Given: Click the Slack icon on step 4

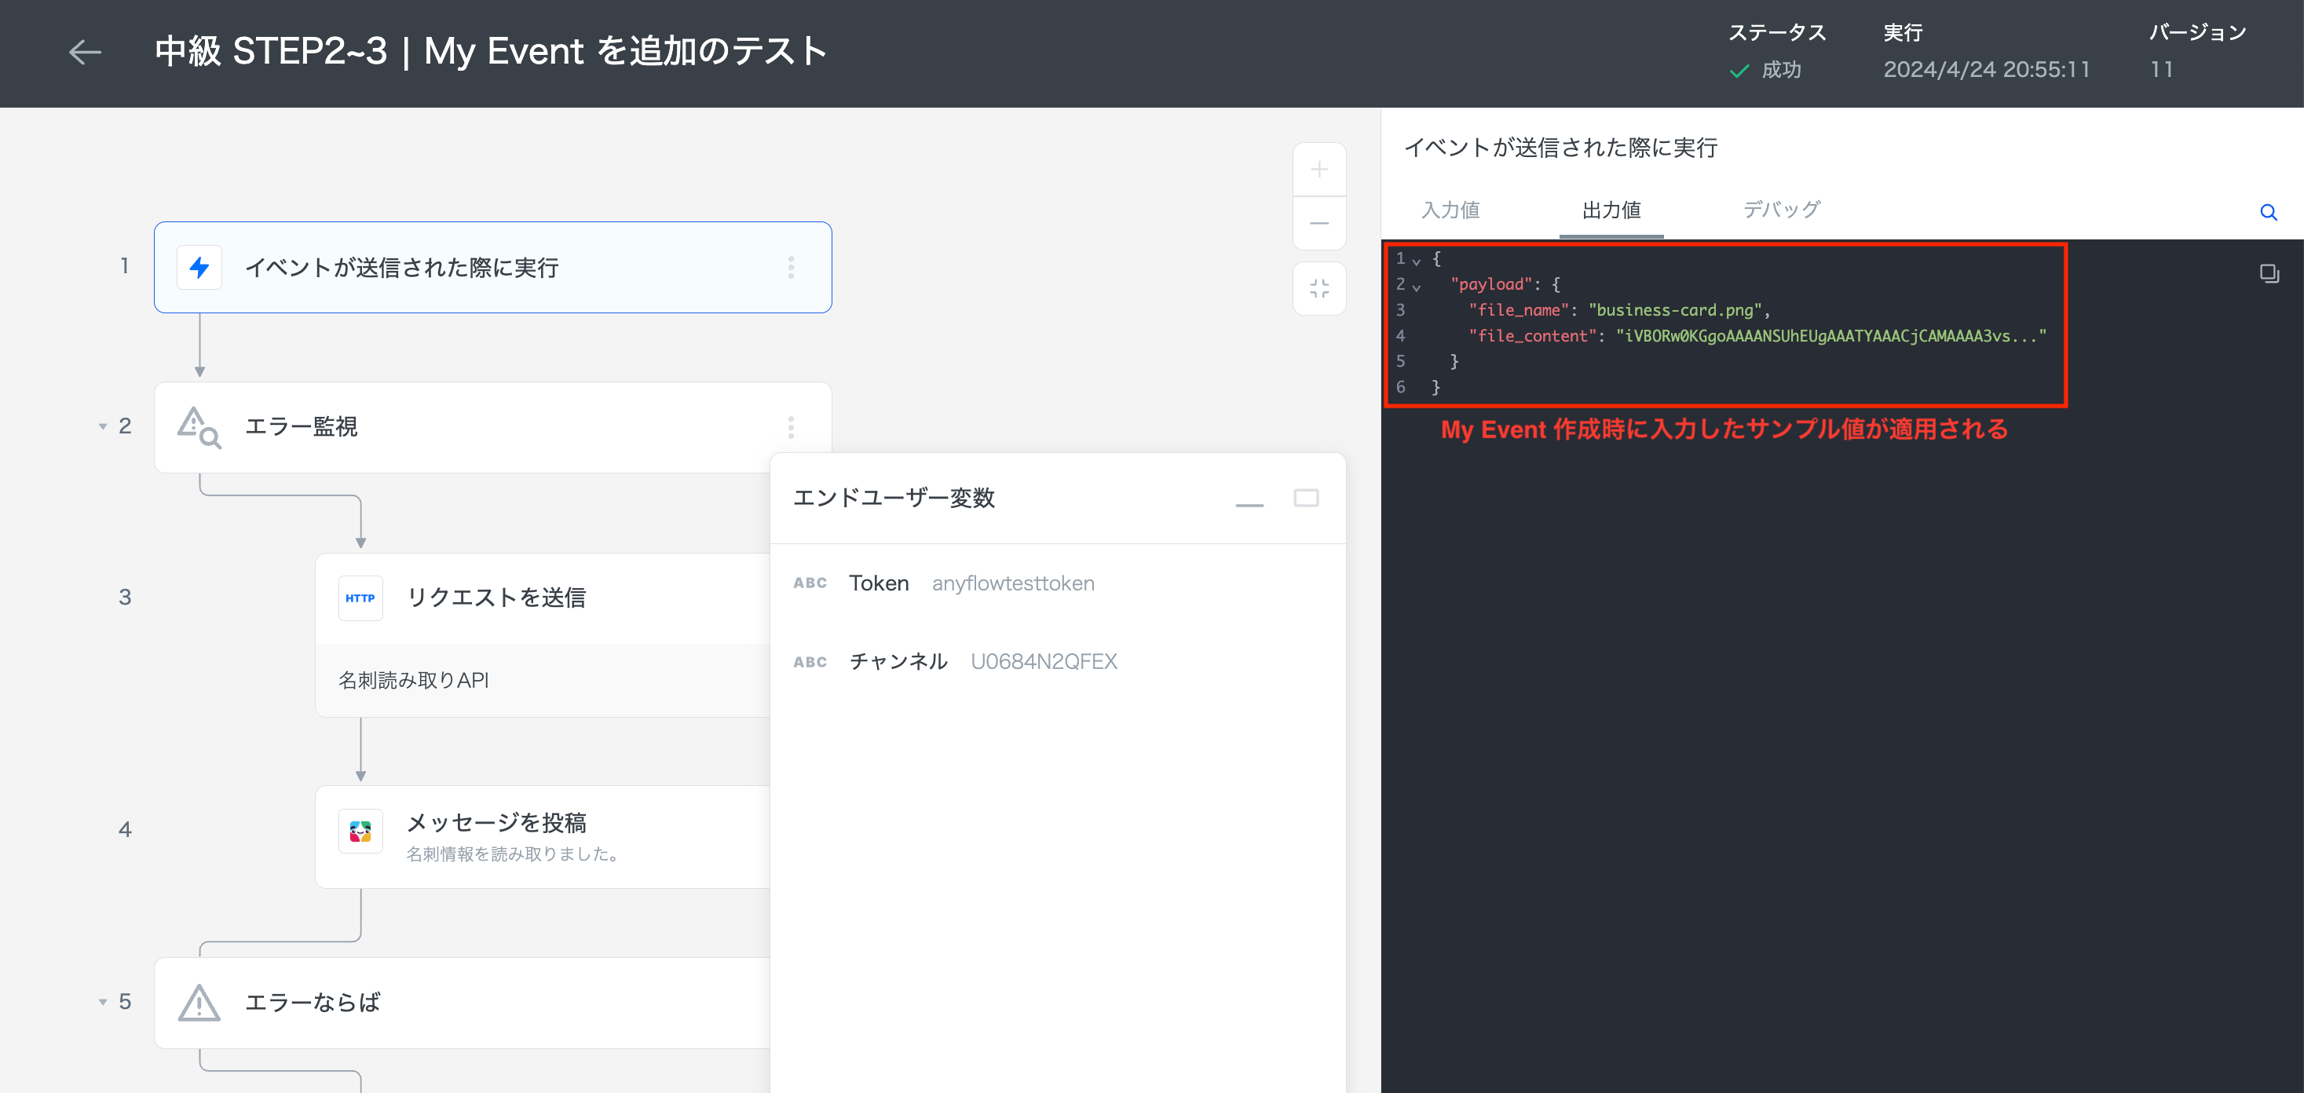Looking at the screenshot, I should pyautogui.click(x=360, y=831).
